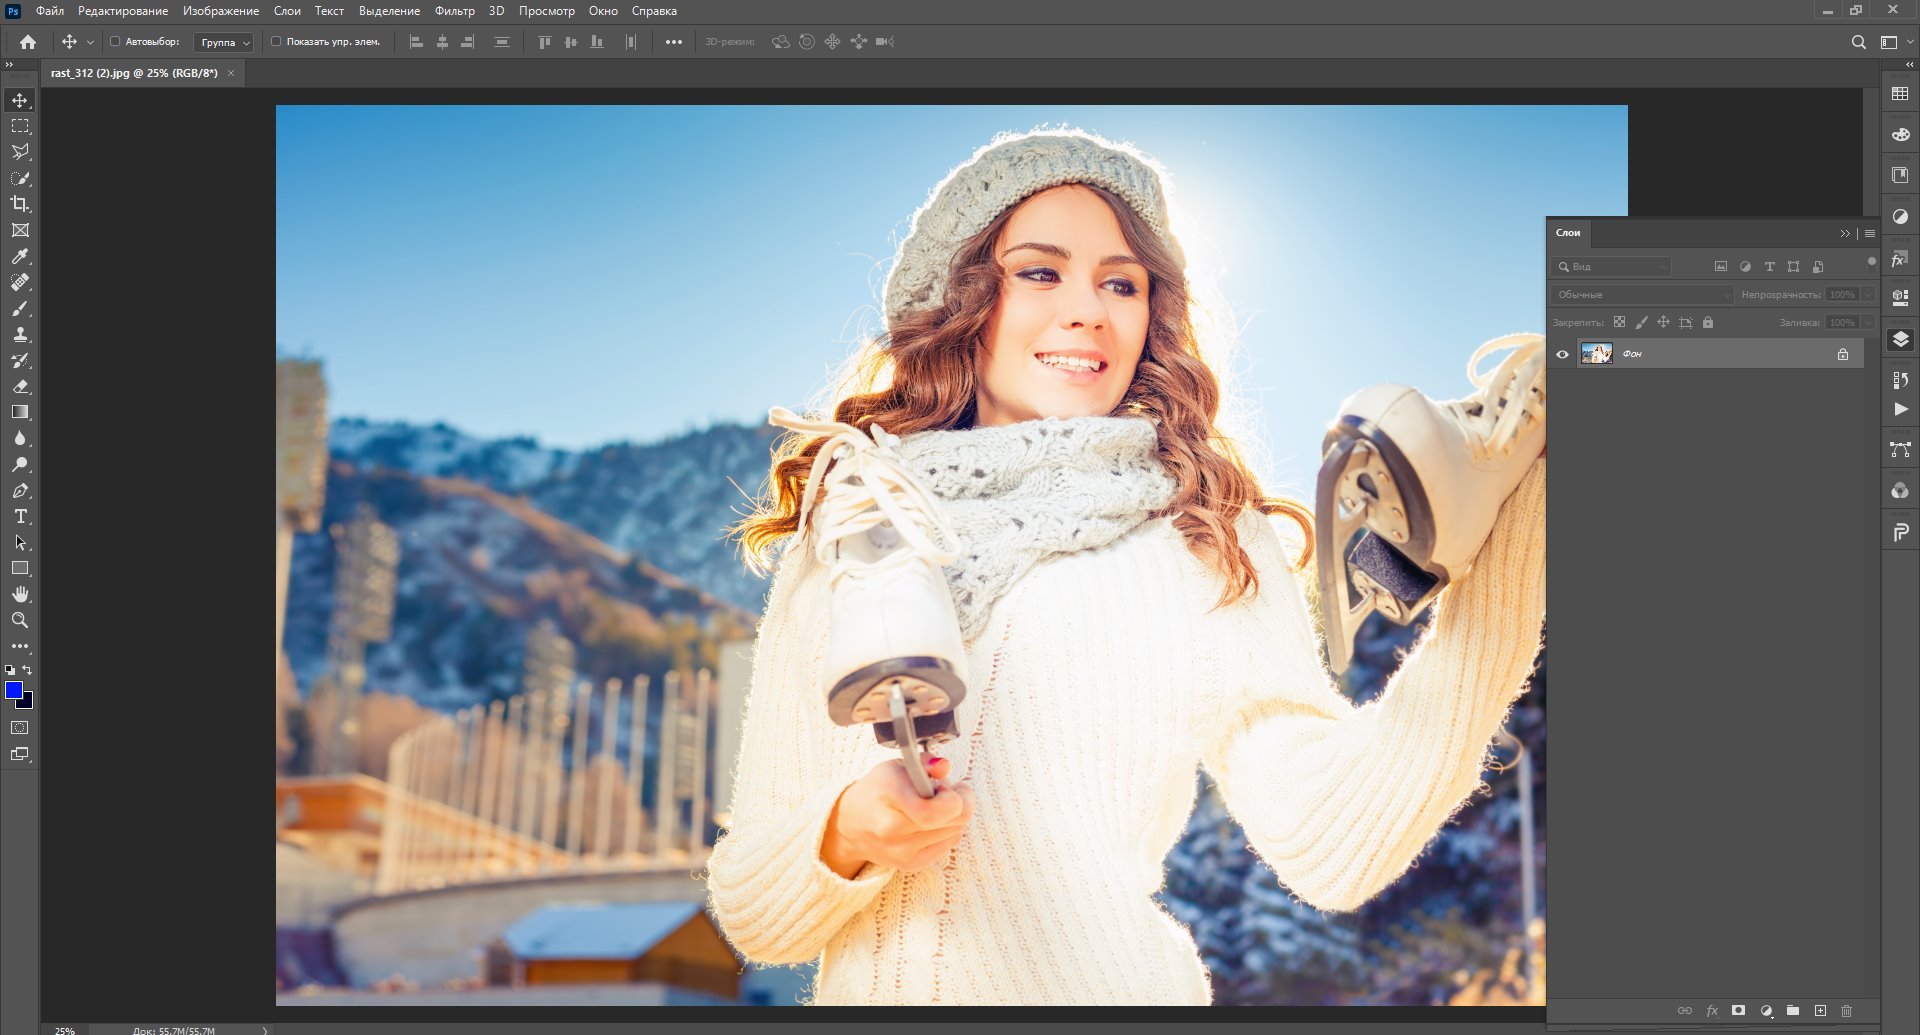The image size is (1920, 1035).
Task: Activate the Horizontal Type tool
Action: pyautogui.click(x=20, y=516)
